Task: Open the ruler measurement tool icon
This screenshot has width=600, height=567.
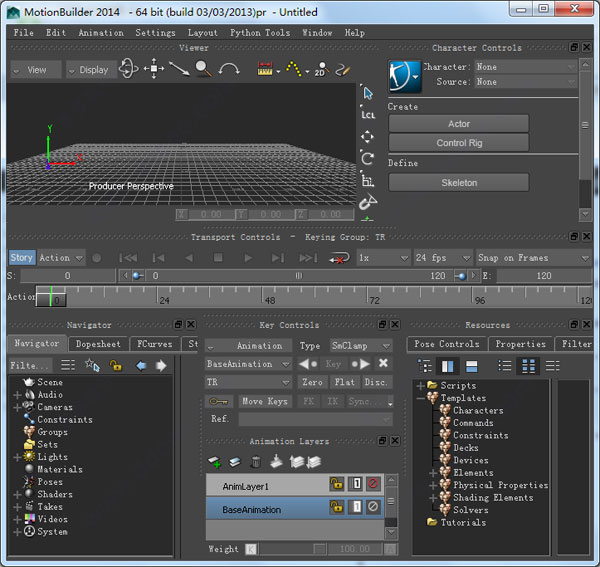Action: point(265,68)
